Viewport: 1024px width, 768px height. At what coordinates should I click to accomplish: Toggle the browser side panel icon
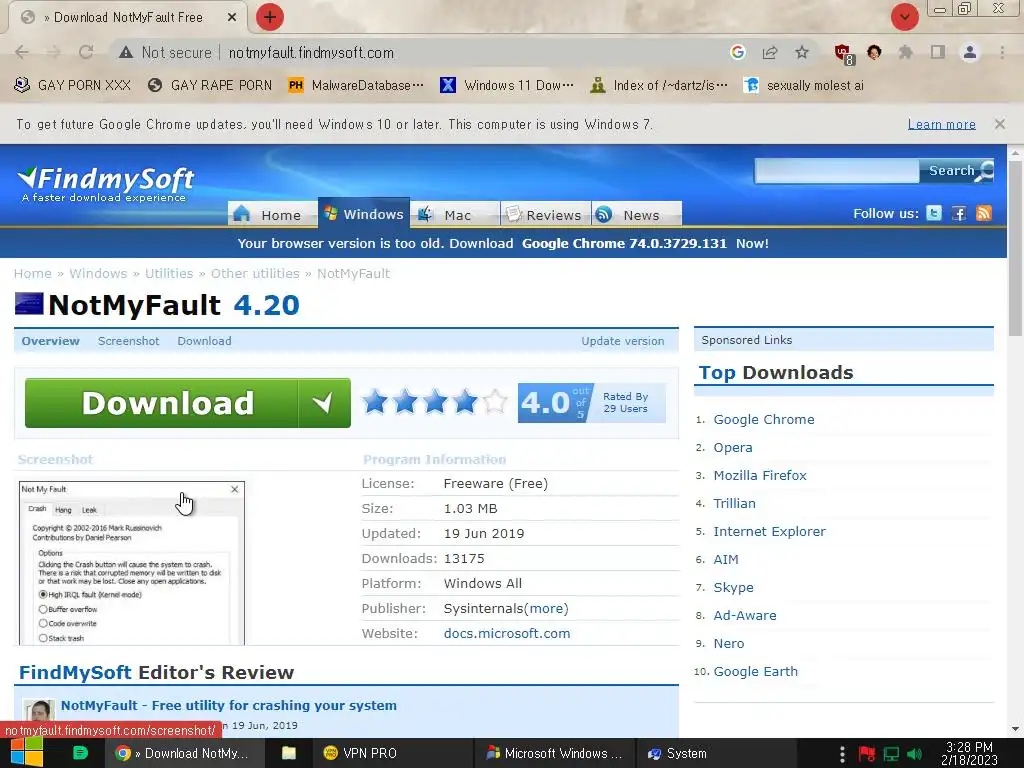[x=938, y=52]
